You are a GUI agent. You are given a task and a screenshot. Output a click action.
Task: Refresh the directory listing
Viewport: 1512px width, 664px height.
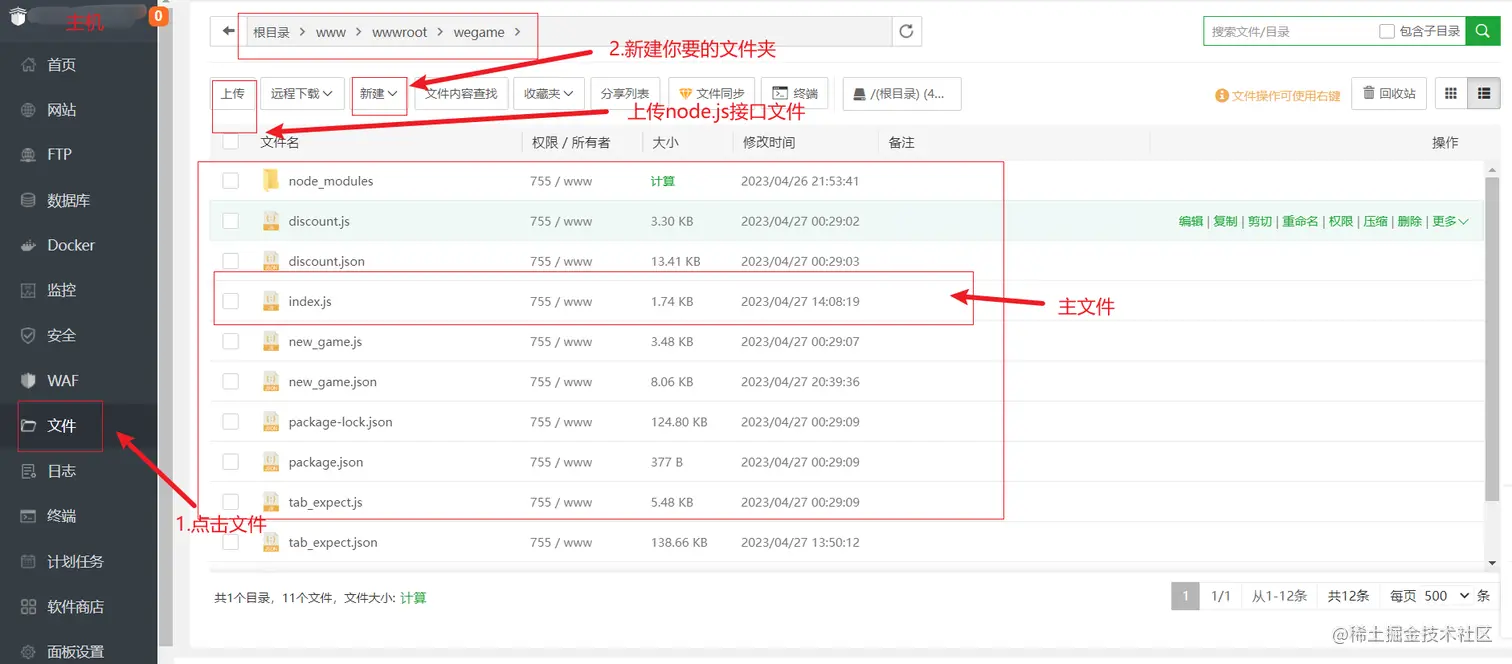pyautogui.click(x=906, y=32)
